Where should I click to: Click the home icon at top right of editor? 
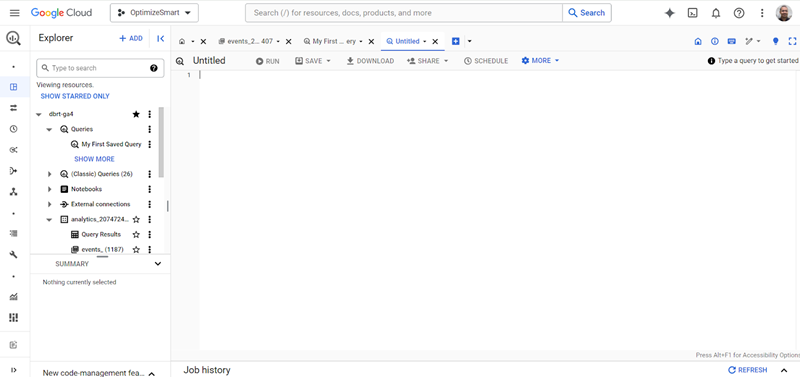pos(698,41)
